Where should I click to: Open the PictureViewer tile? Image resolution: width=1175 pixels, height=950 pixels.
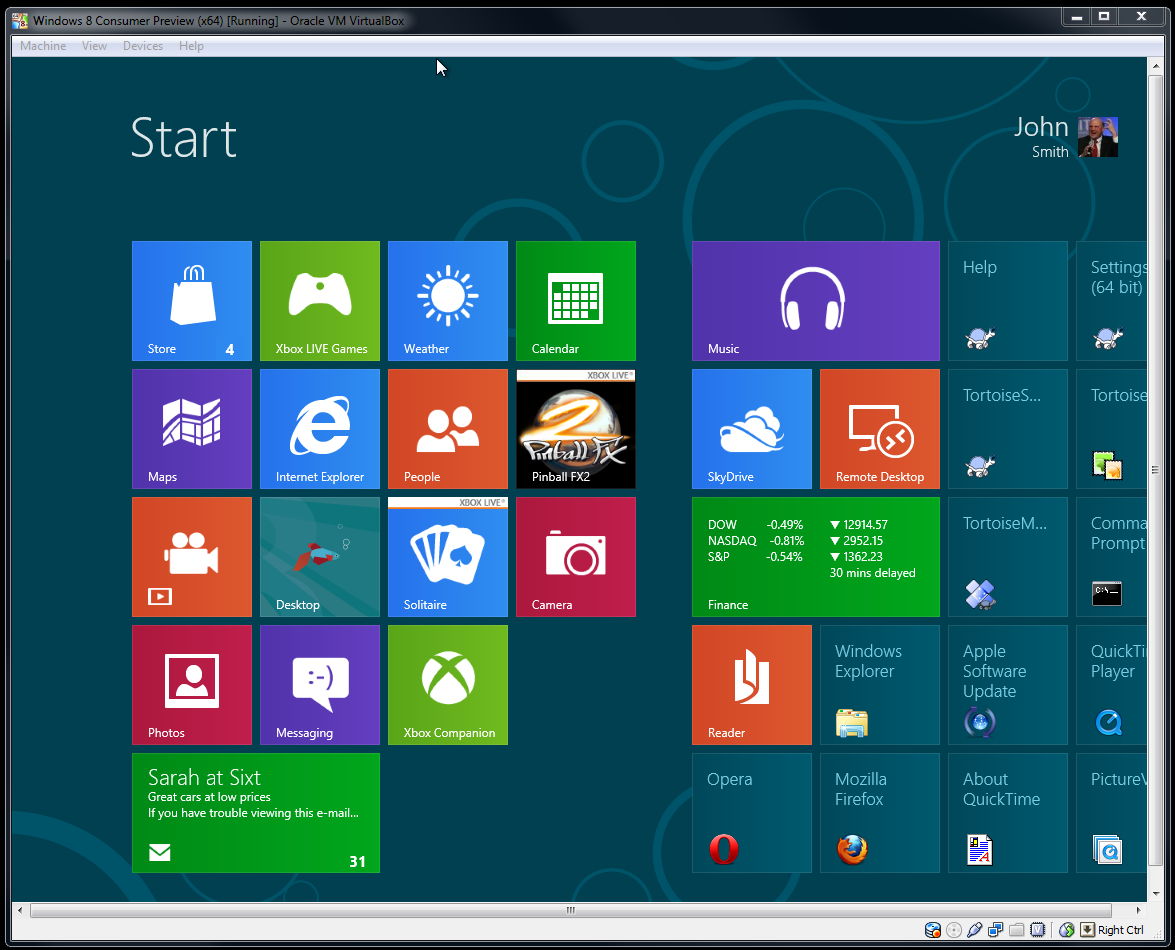[1112, 813]
